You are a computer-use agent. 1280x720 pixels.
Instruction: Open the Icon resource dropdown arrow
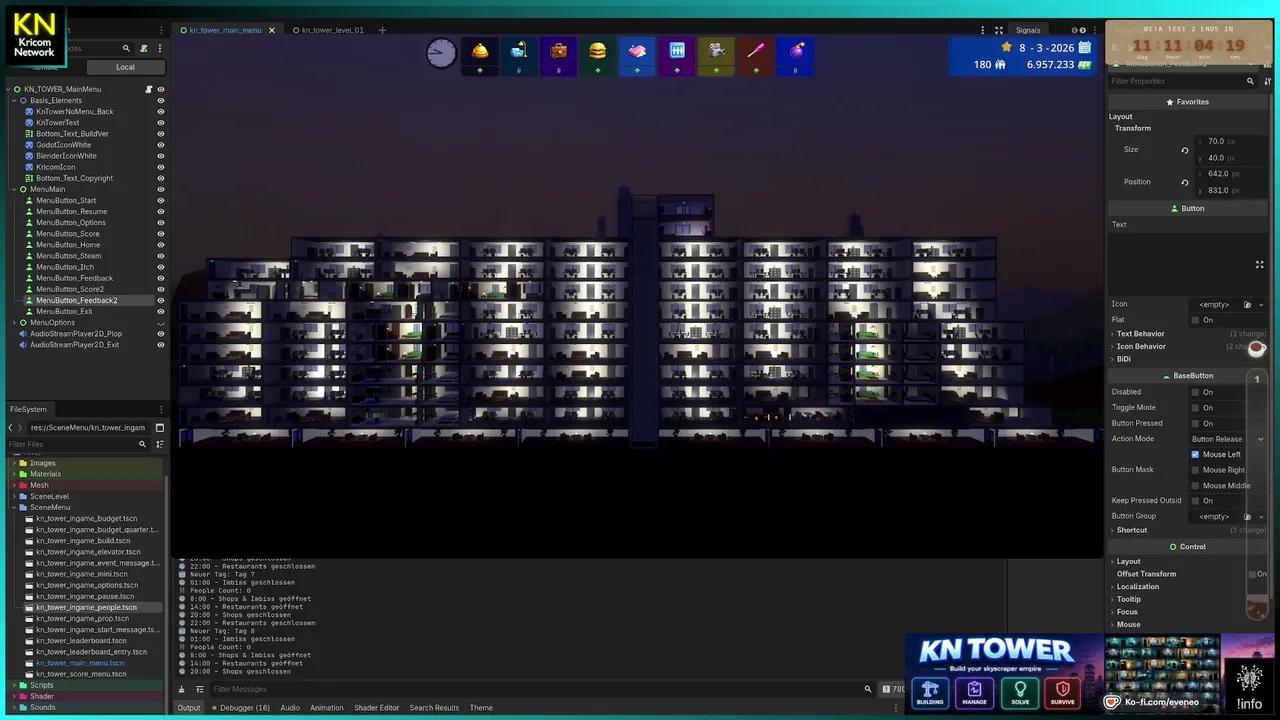(x=1260, y=304)
